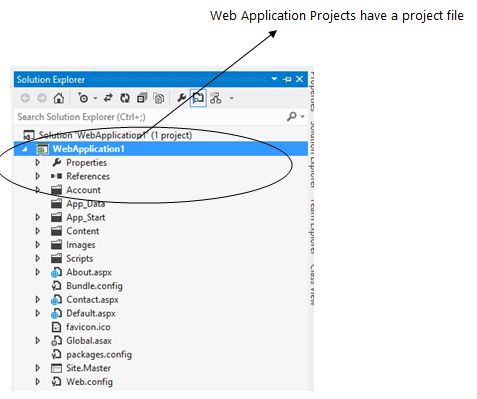Toggle Show All Files icon
Image resolution: width=477 pixels, height=399 pixels.
[x=159, y=98]
